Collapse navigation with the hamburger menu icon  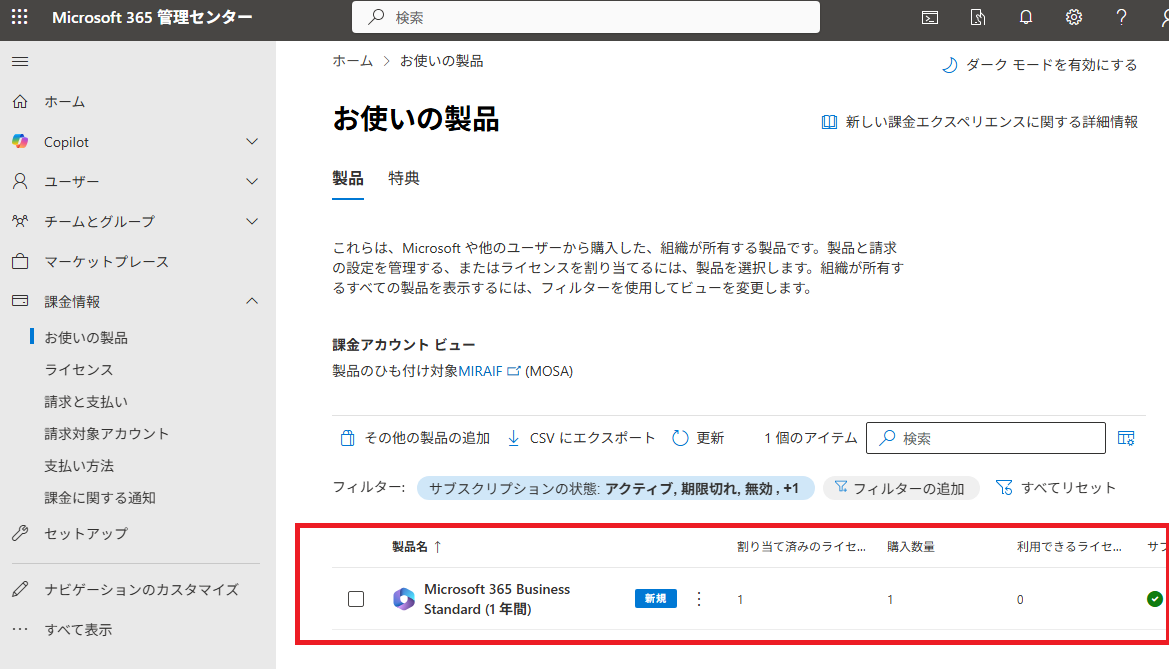[x=20, y=62]
